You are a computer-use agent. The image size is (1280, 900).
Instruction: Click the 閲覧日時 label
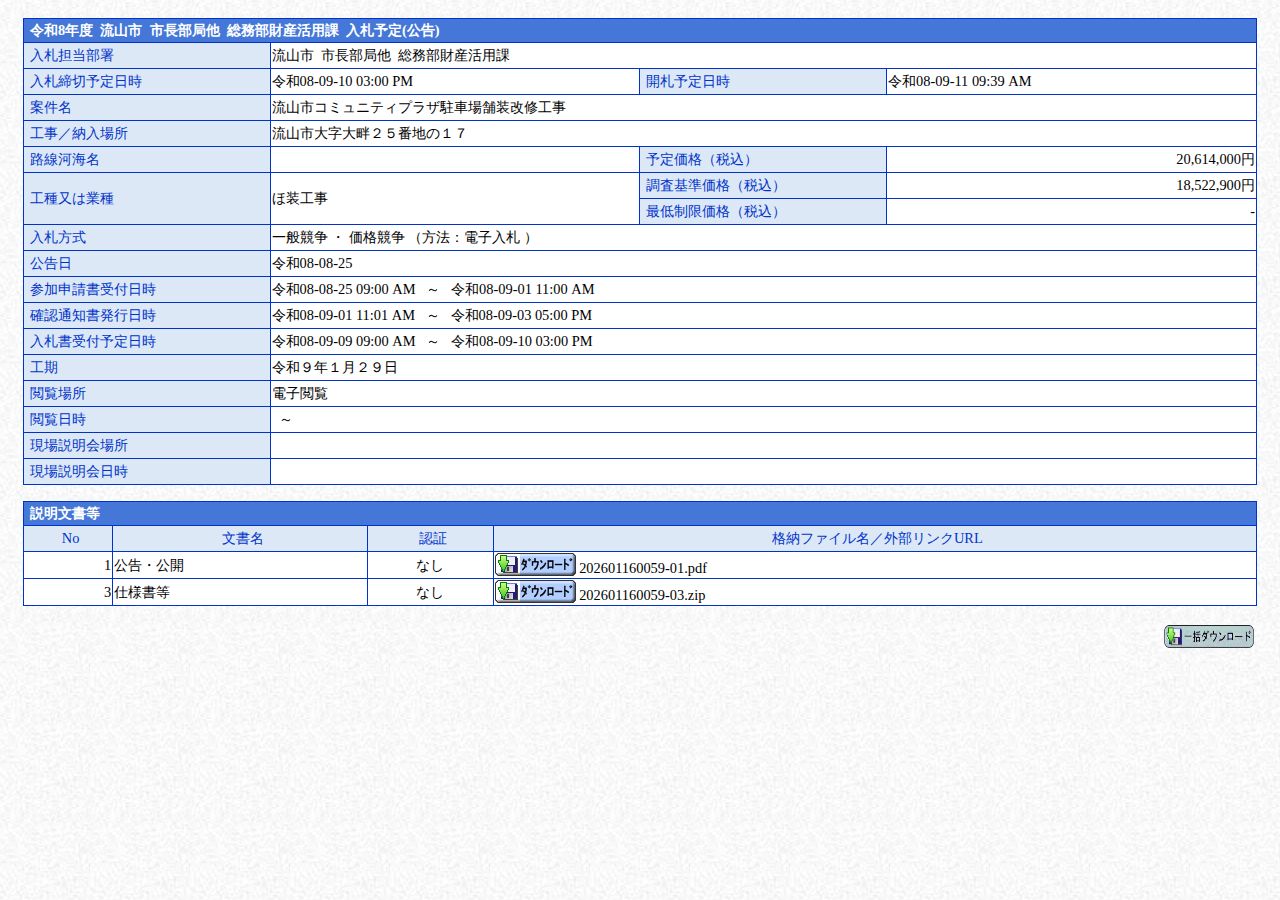[x=58, y=420]
